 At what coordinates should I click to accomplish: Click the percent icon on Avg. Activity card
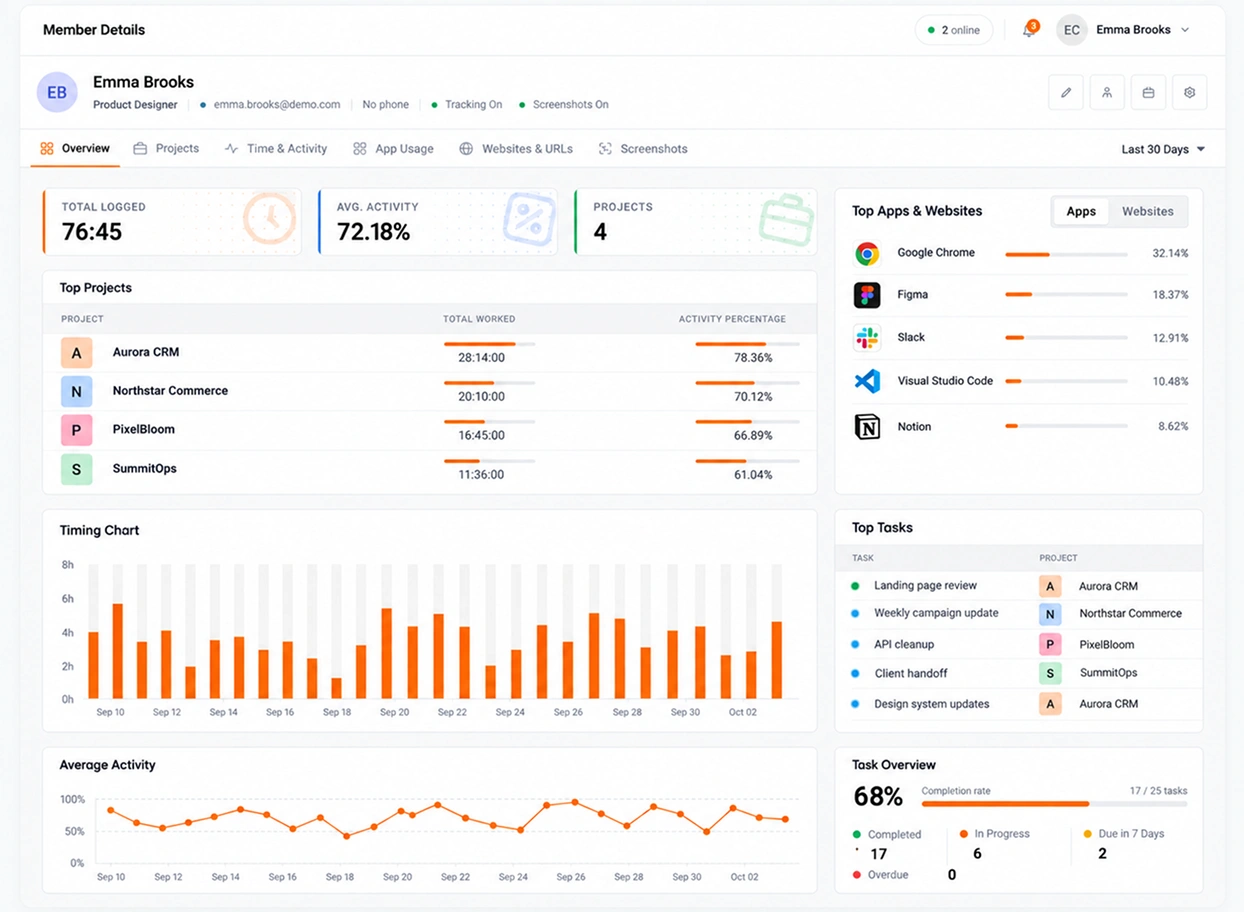(x=529, y=219)
